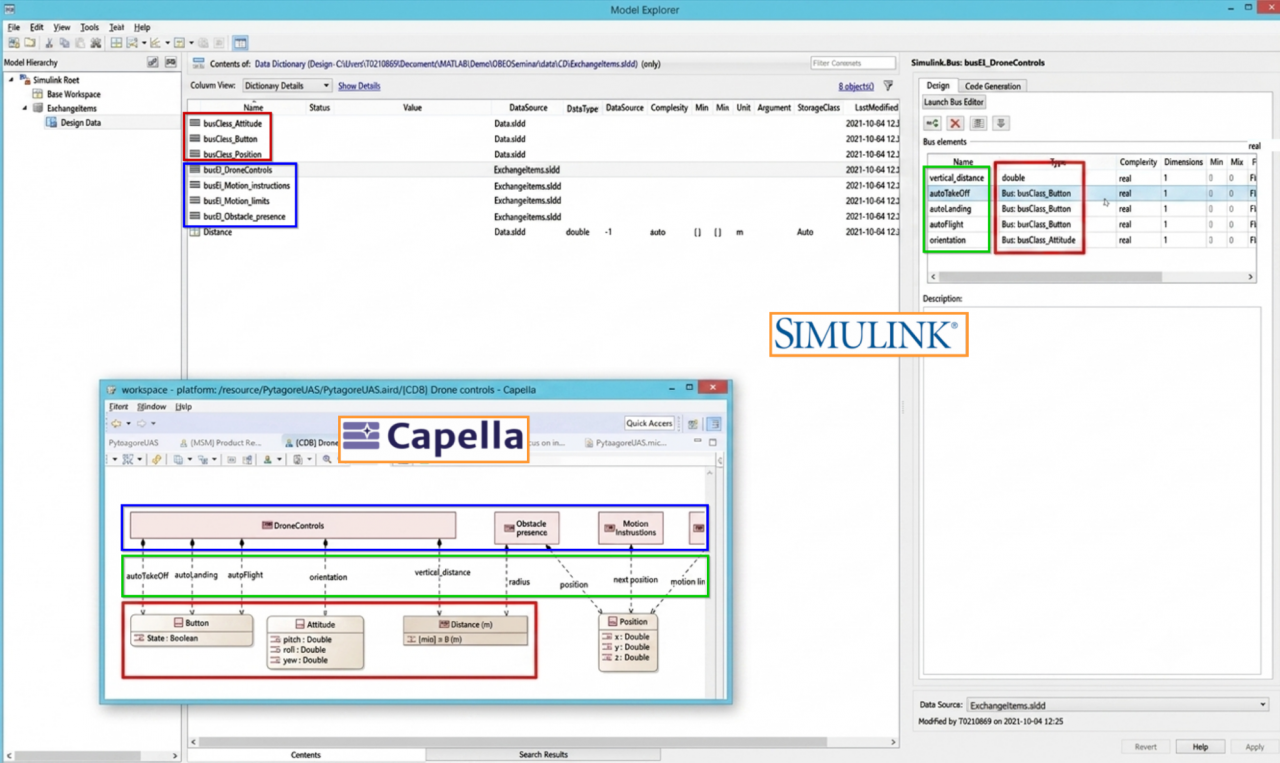
Task: Click the bus elements table horizontal scrollbar
Action: 1090,277
